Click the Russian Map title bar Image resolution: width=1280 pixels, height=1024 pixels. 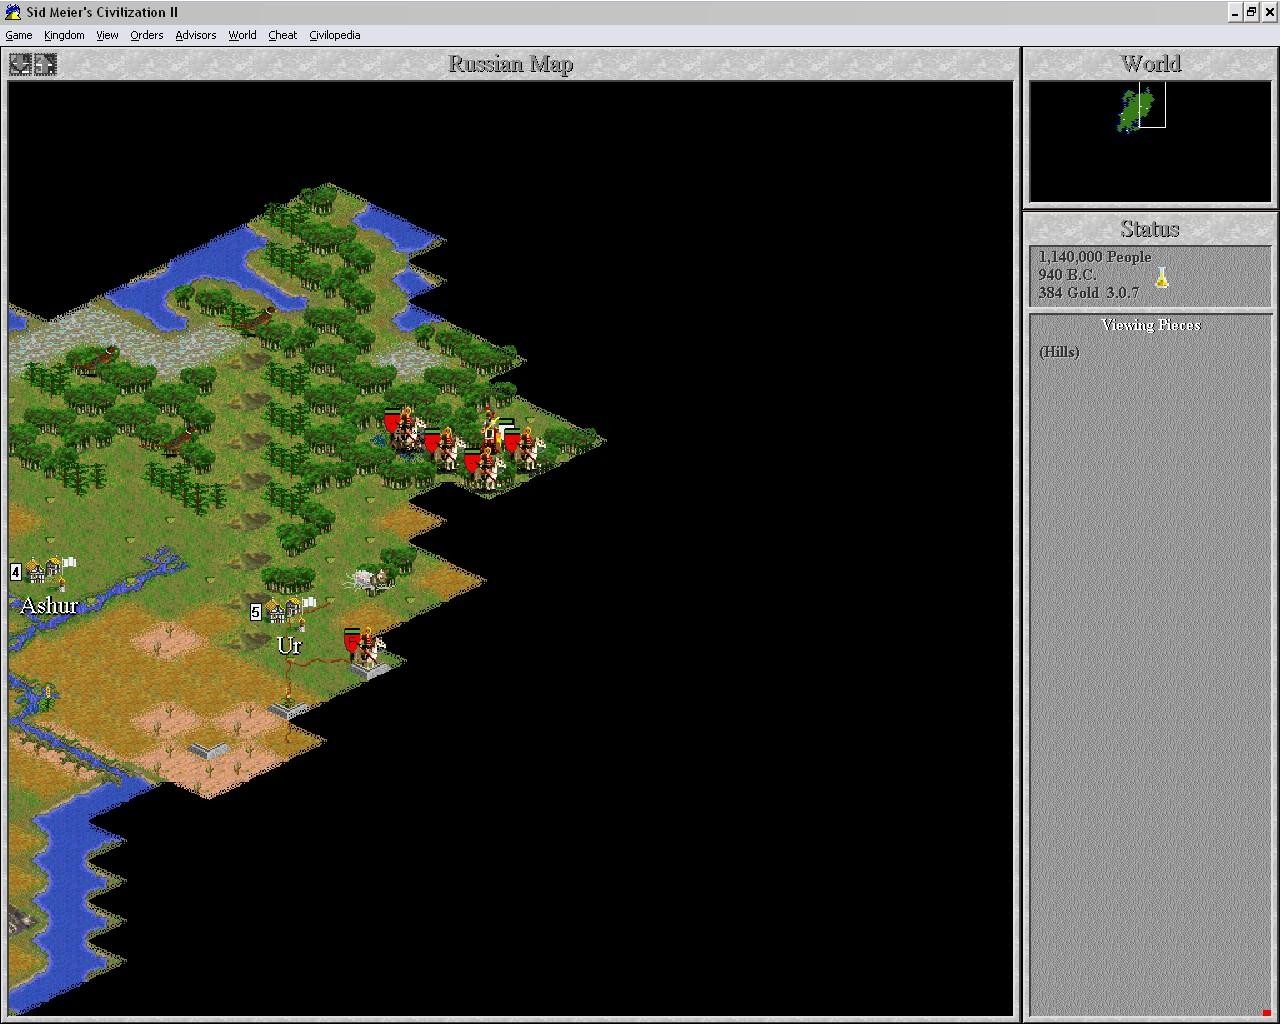point(511,64)
